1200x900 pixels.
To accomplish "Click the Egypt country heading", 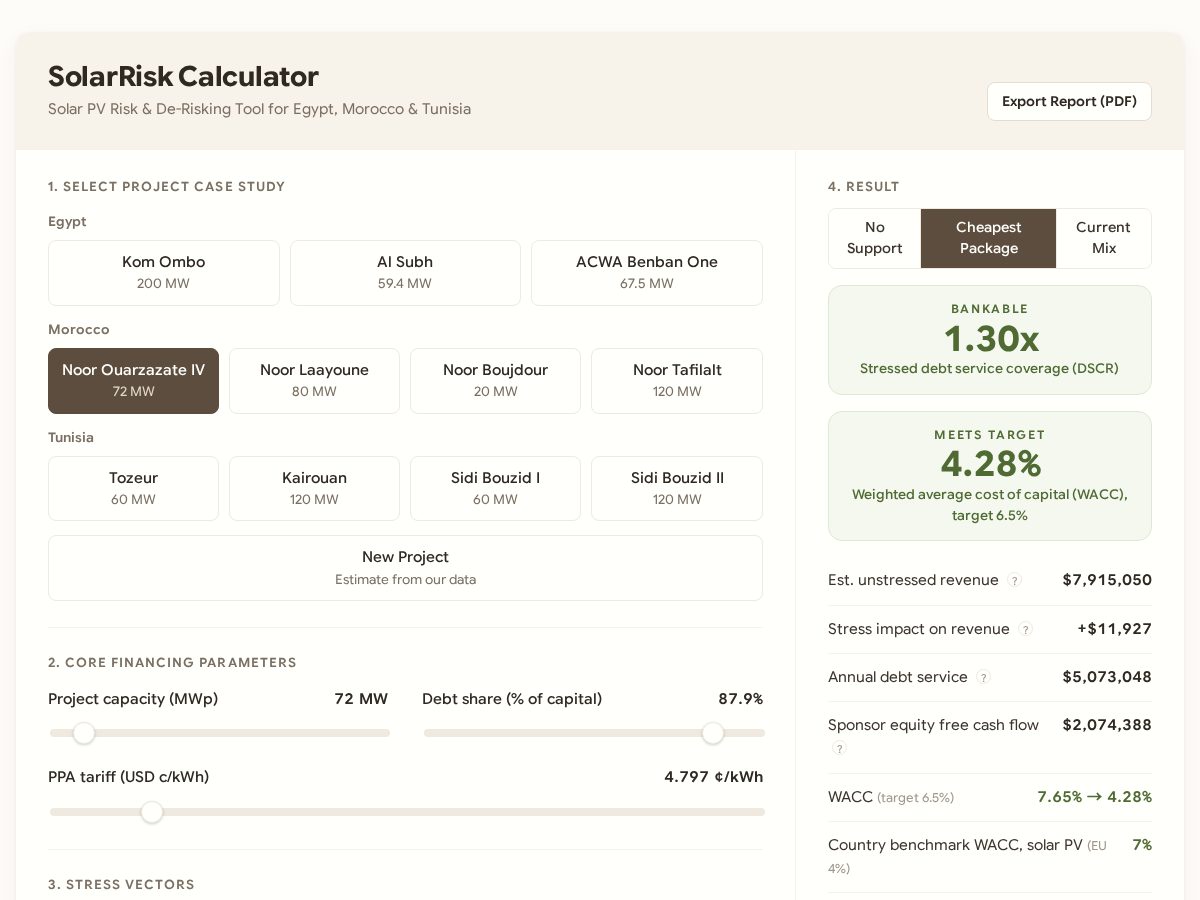I will point(67,222).
